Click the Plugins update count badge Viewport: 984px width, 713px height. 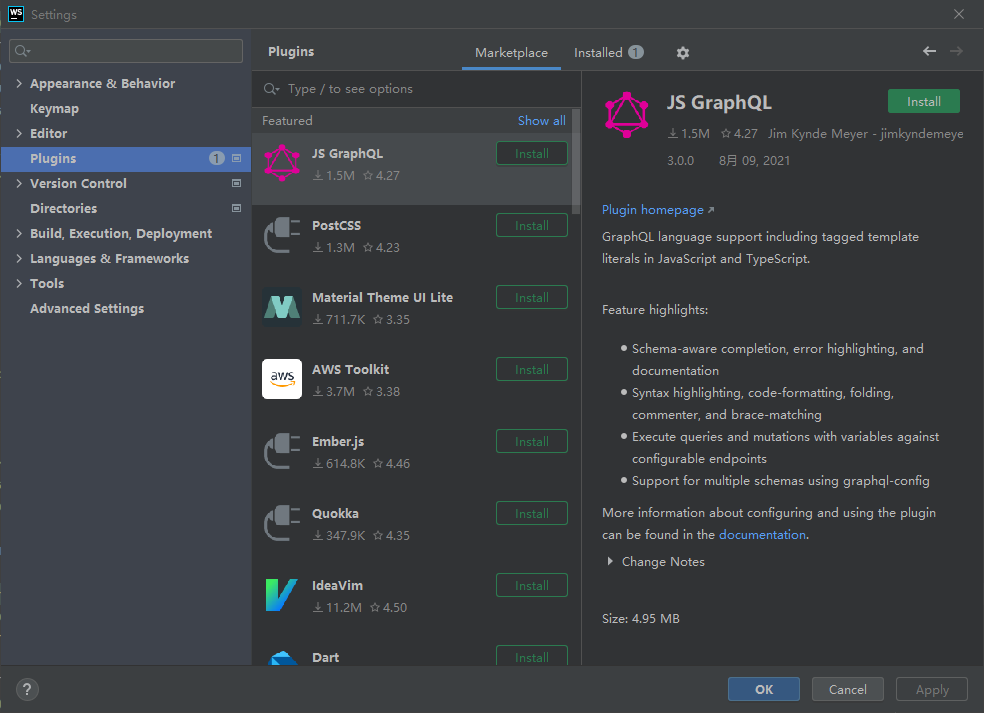click(x=217, y=158)
